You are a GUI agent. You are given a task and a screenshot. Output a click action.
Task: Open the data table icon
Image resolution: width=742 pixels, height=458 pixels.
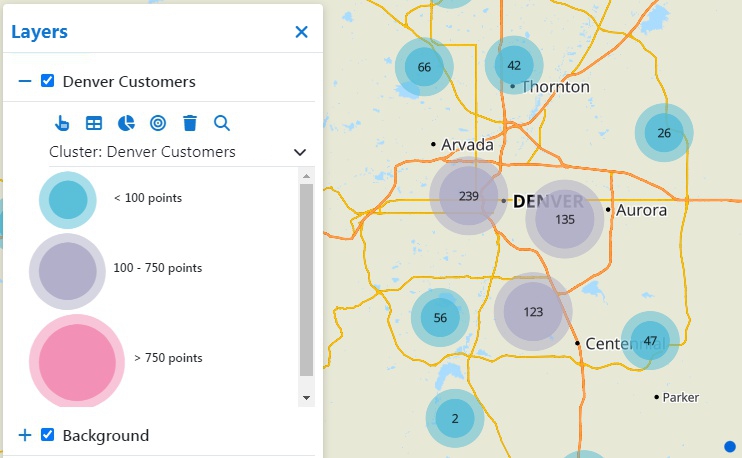click(x=94, y=123)
